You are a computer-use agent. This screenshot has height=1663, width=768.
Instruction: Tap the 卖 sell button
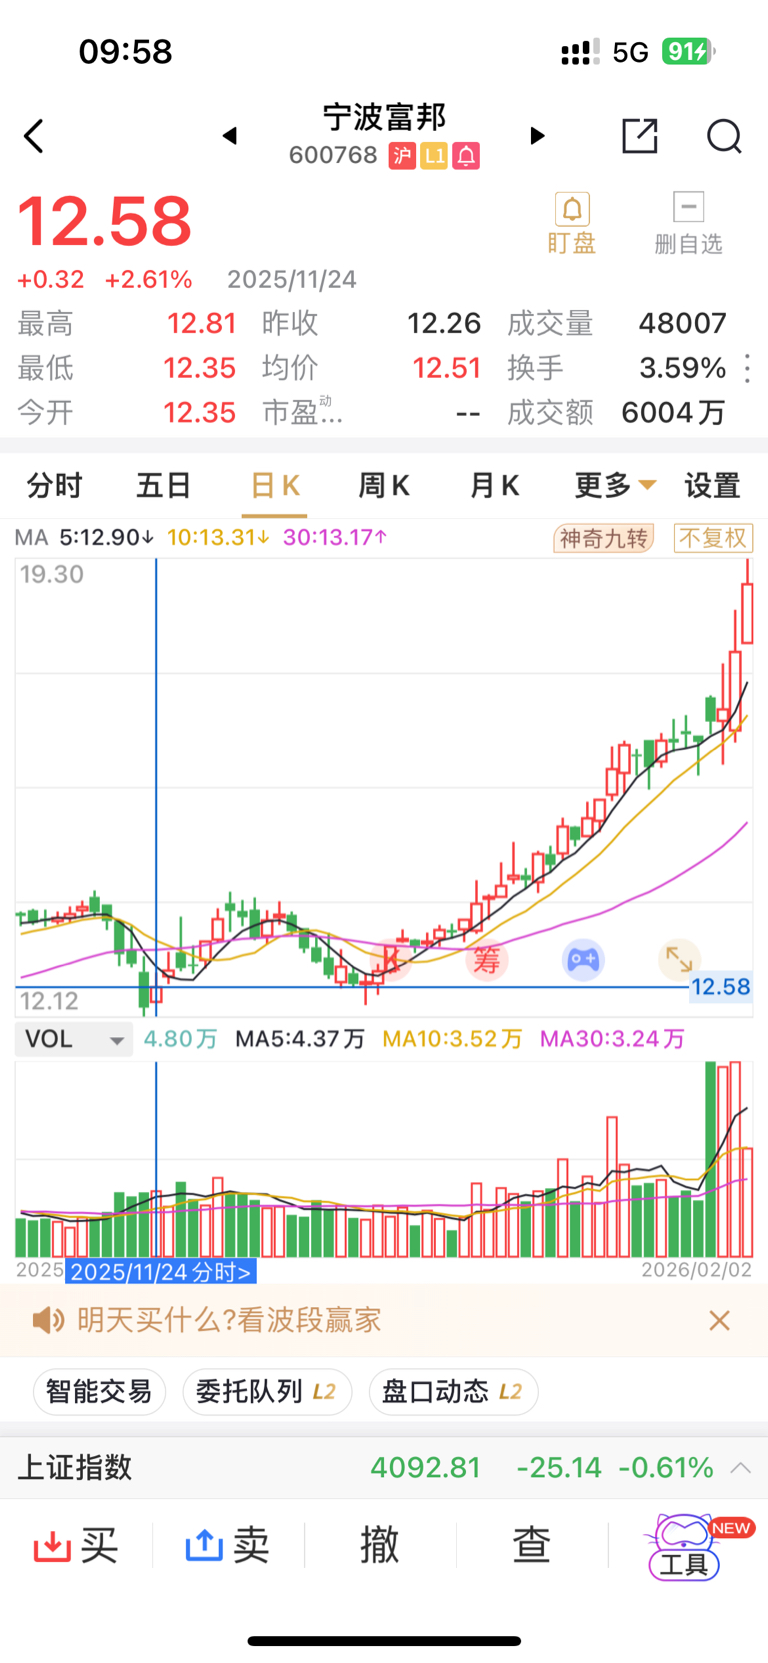(228, 1546)
